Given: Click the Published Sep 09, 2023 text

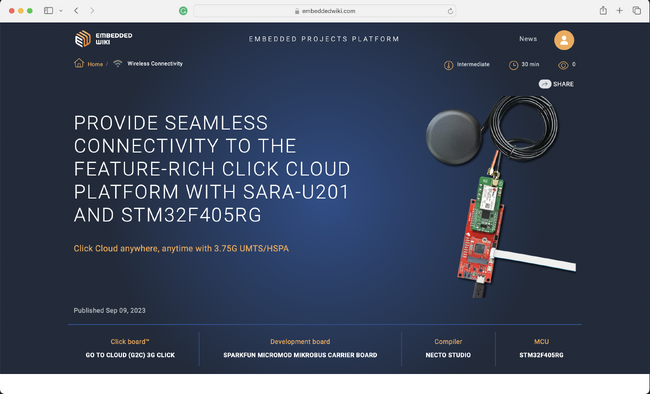Looking at the screenshot, I should coord(109,310).
